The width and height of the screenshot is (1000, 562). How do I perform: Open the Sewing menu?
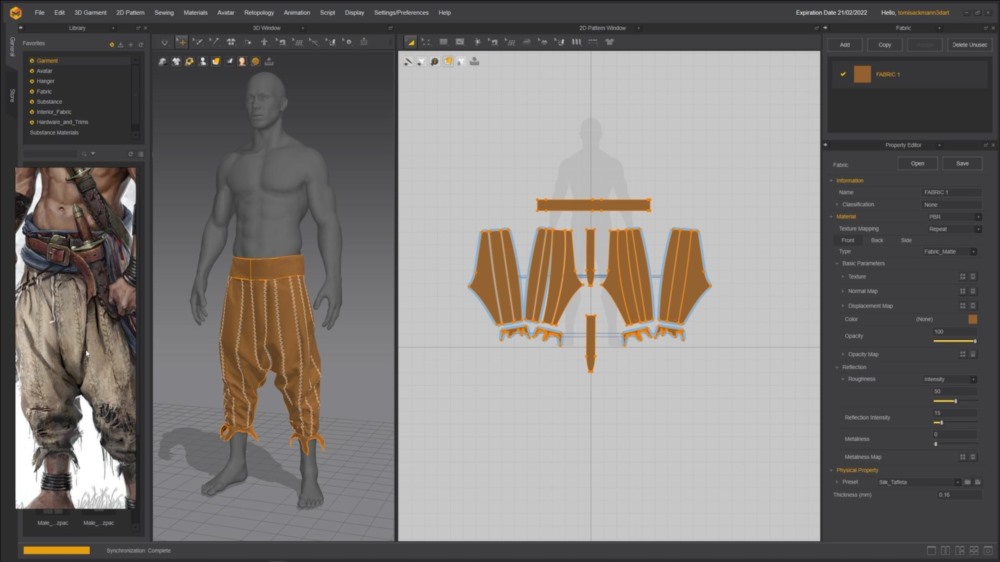(164, 13)
